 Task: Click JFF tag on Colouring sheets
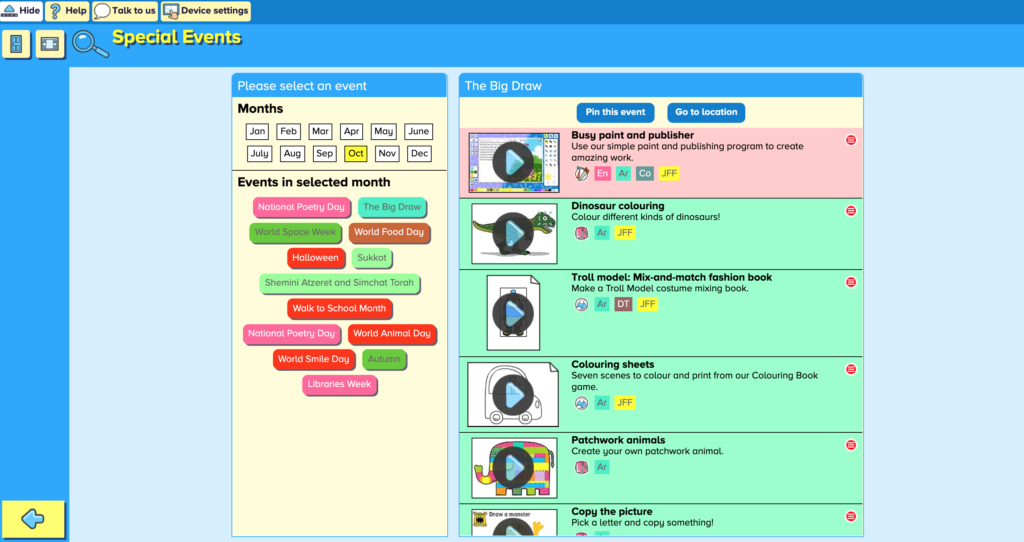pyautogui.click(x=625, y=403)
